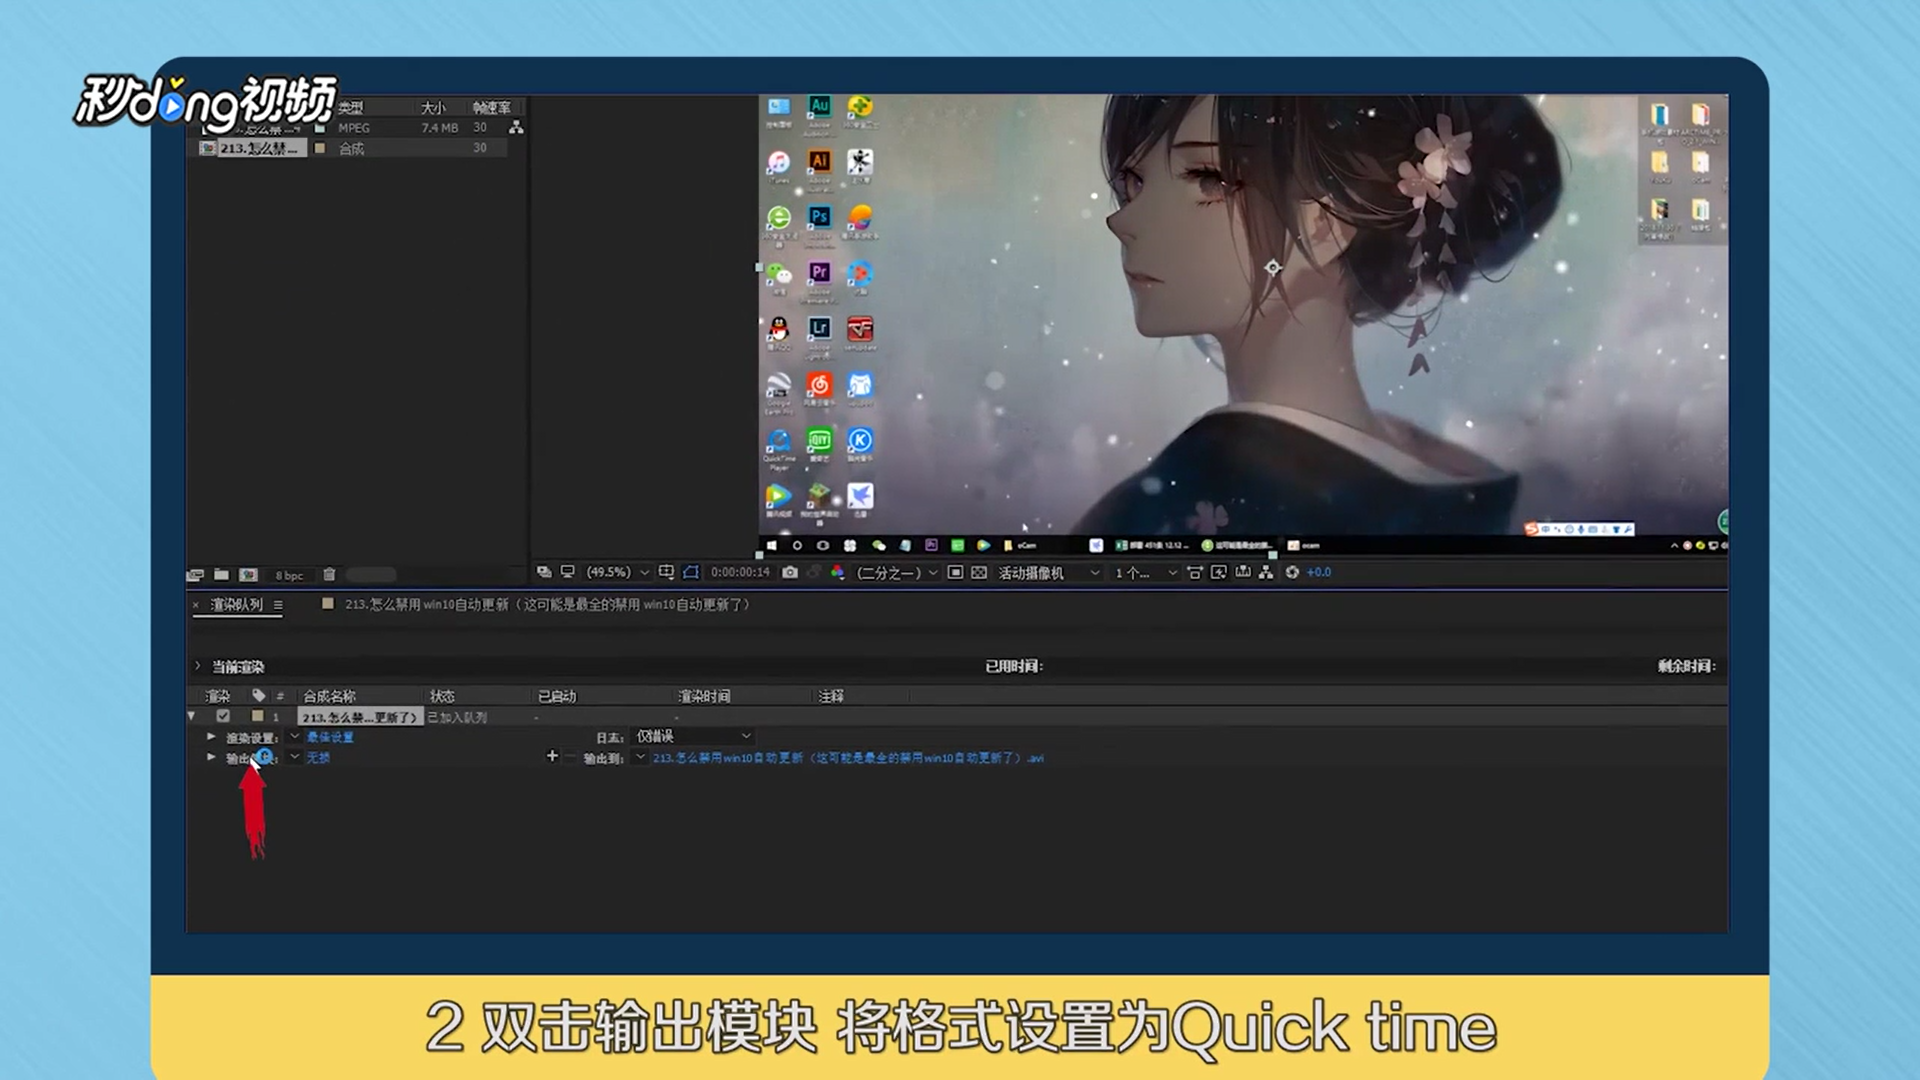Image resolution: width=1920 pixels, height=1080 pixels.
Task: Click the 无损 output module link
Action: 318,758
